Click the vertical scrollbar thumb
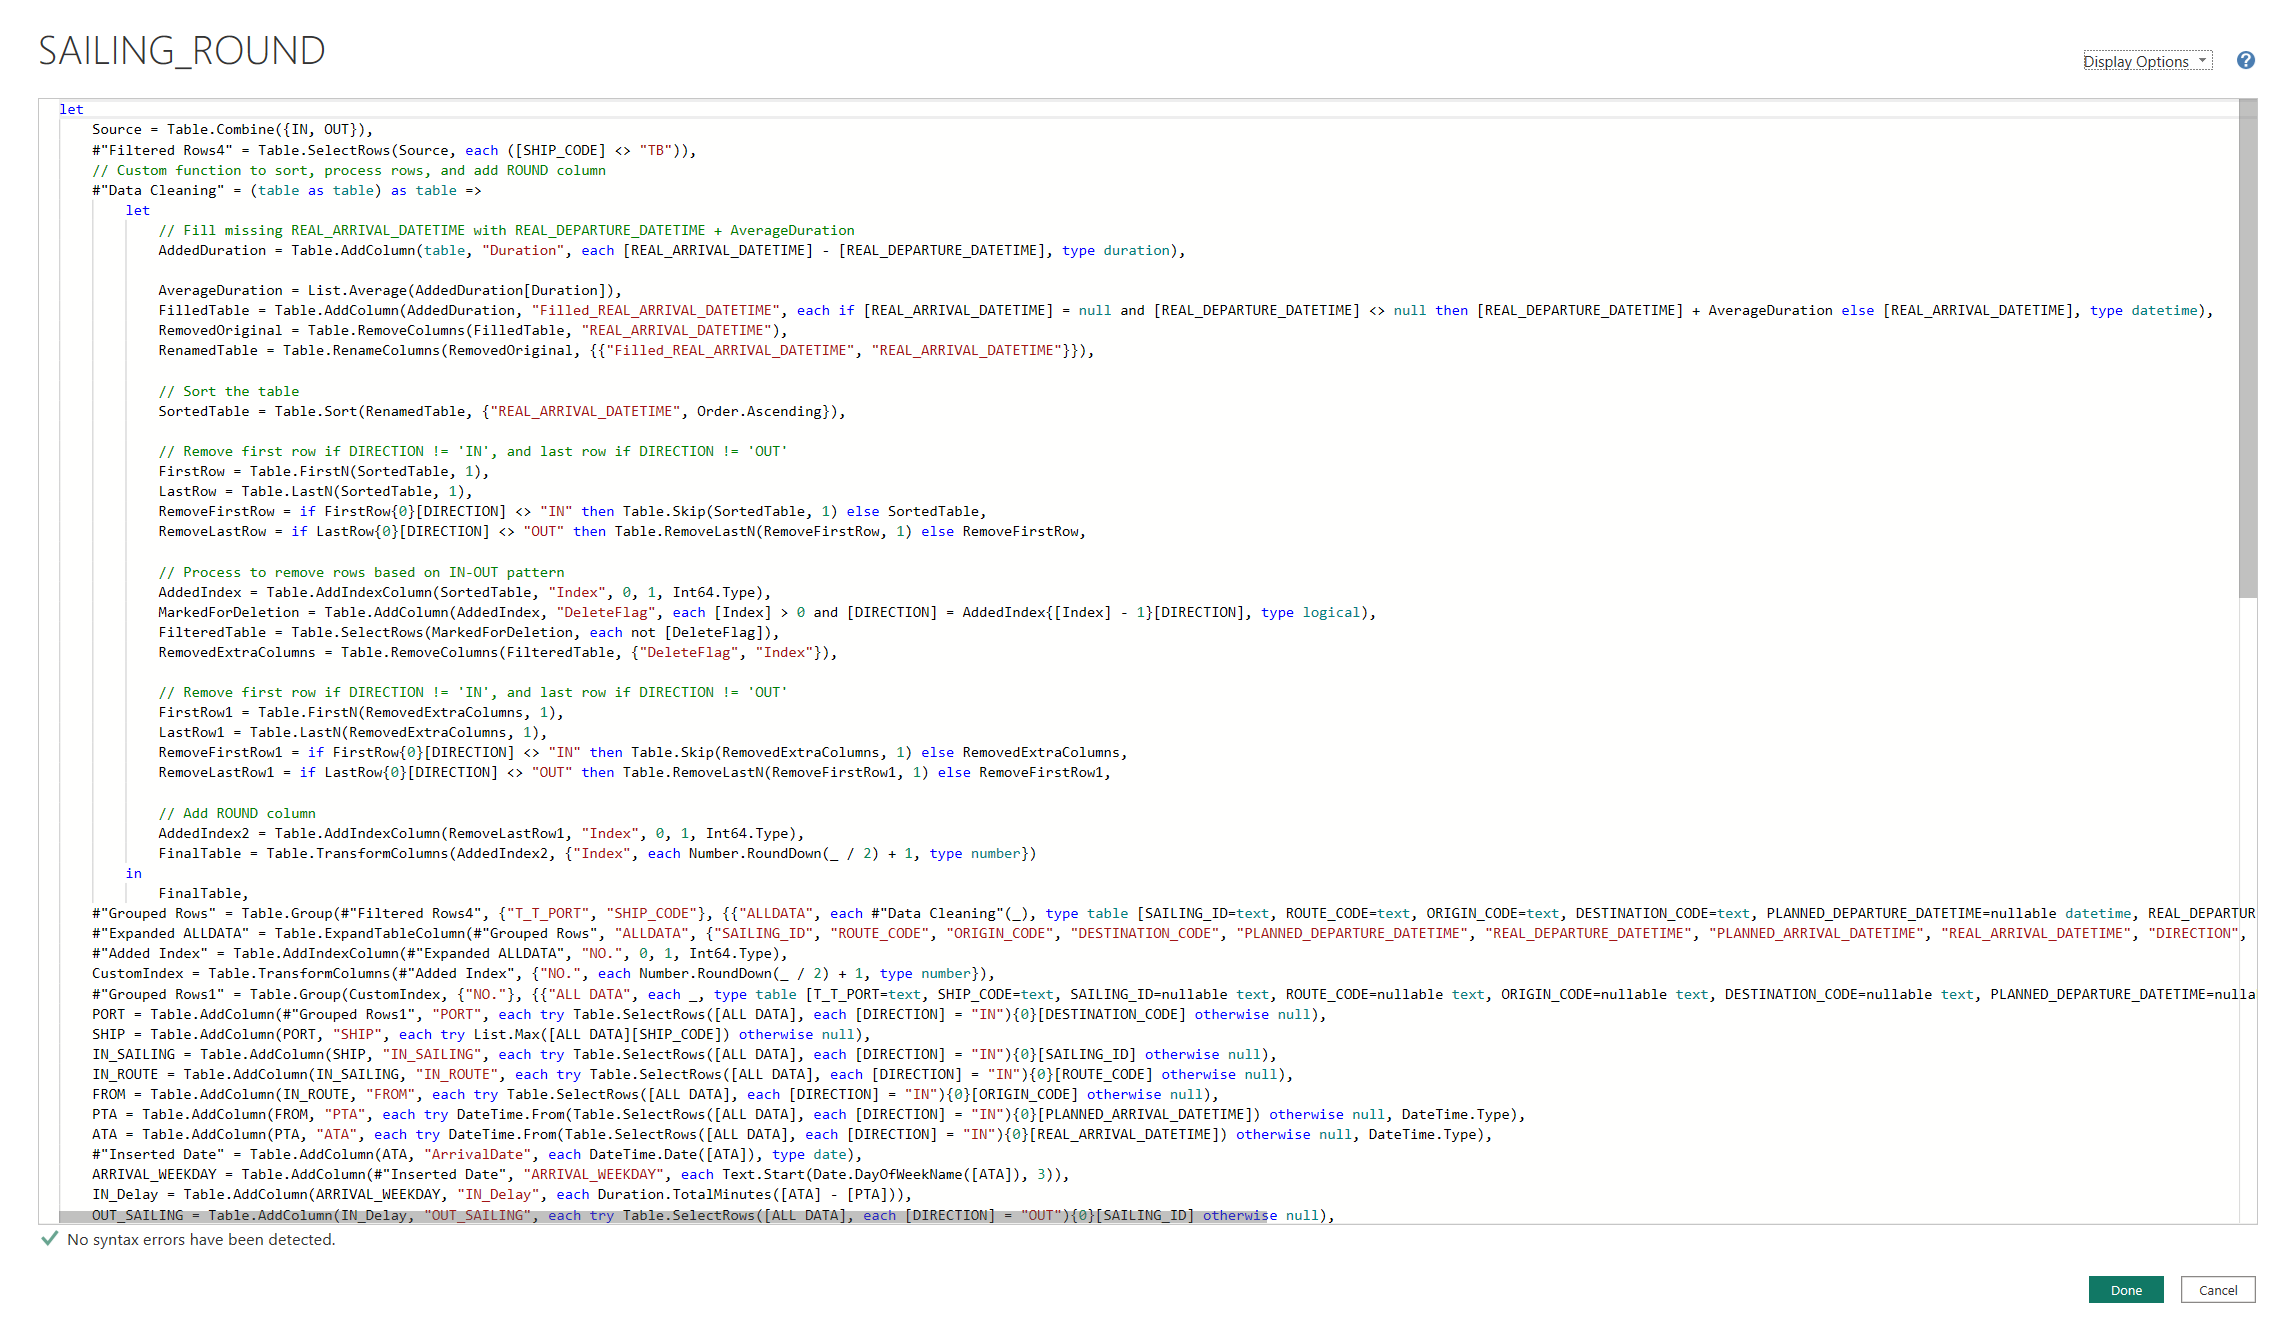Screen dimensions: 2292x1341 pyautogui.click(x=2247, y=350)
